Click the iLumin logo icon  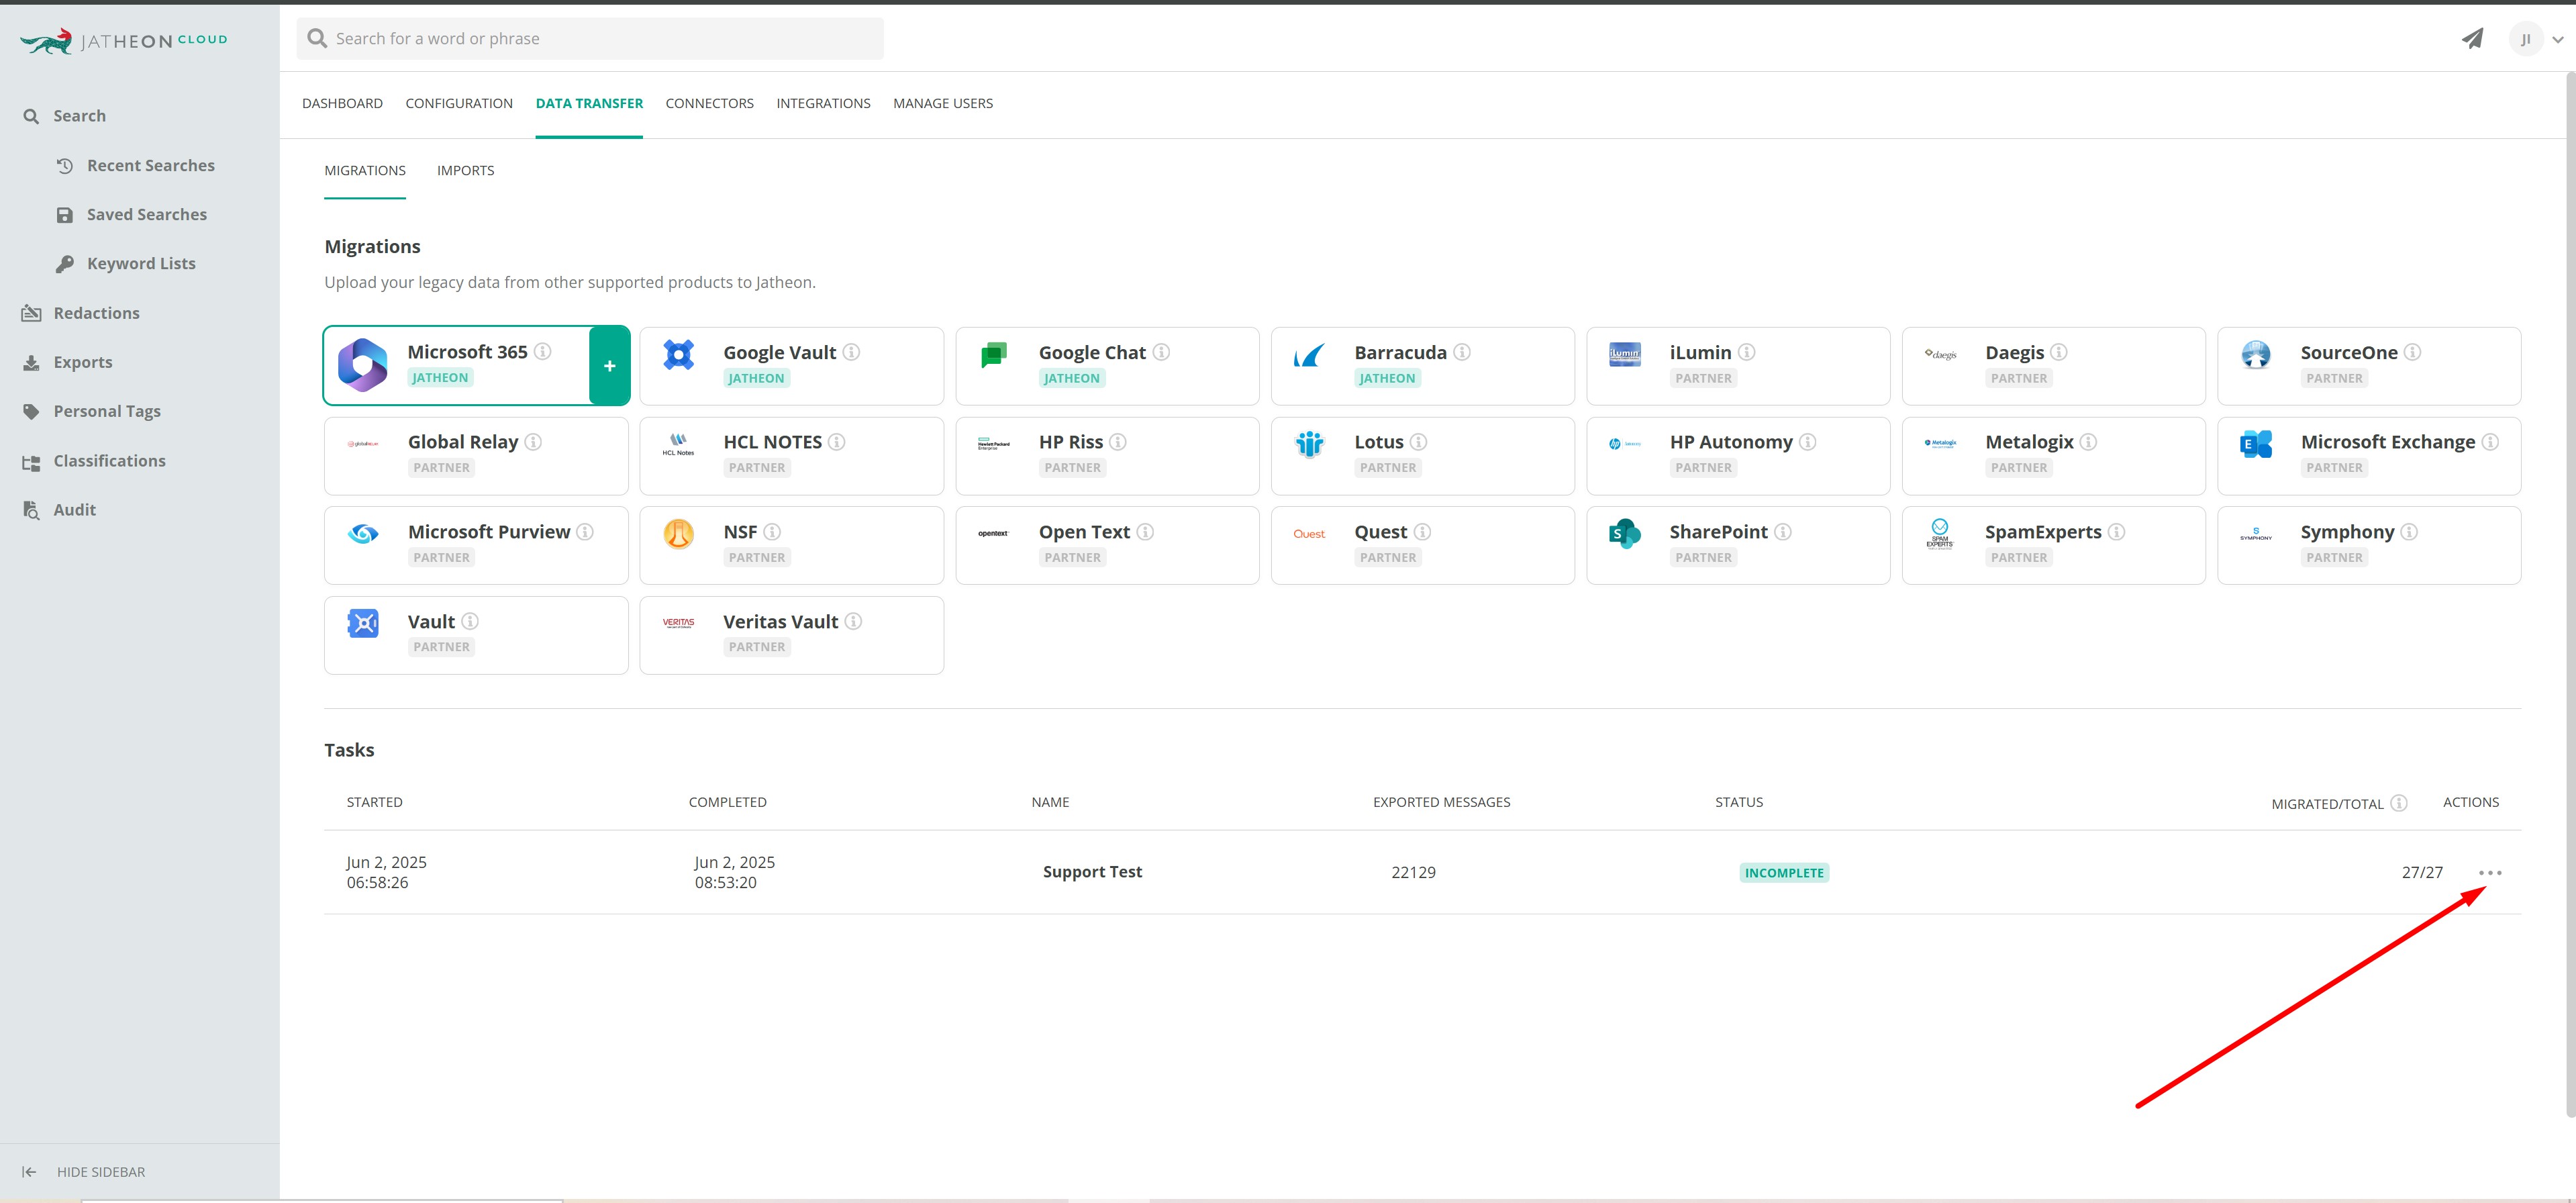point(1624,354)
